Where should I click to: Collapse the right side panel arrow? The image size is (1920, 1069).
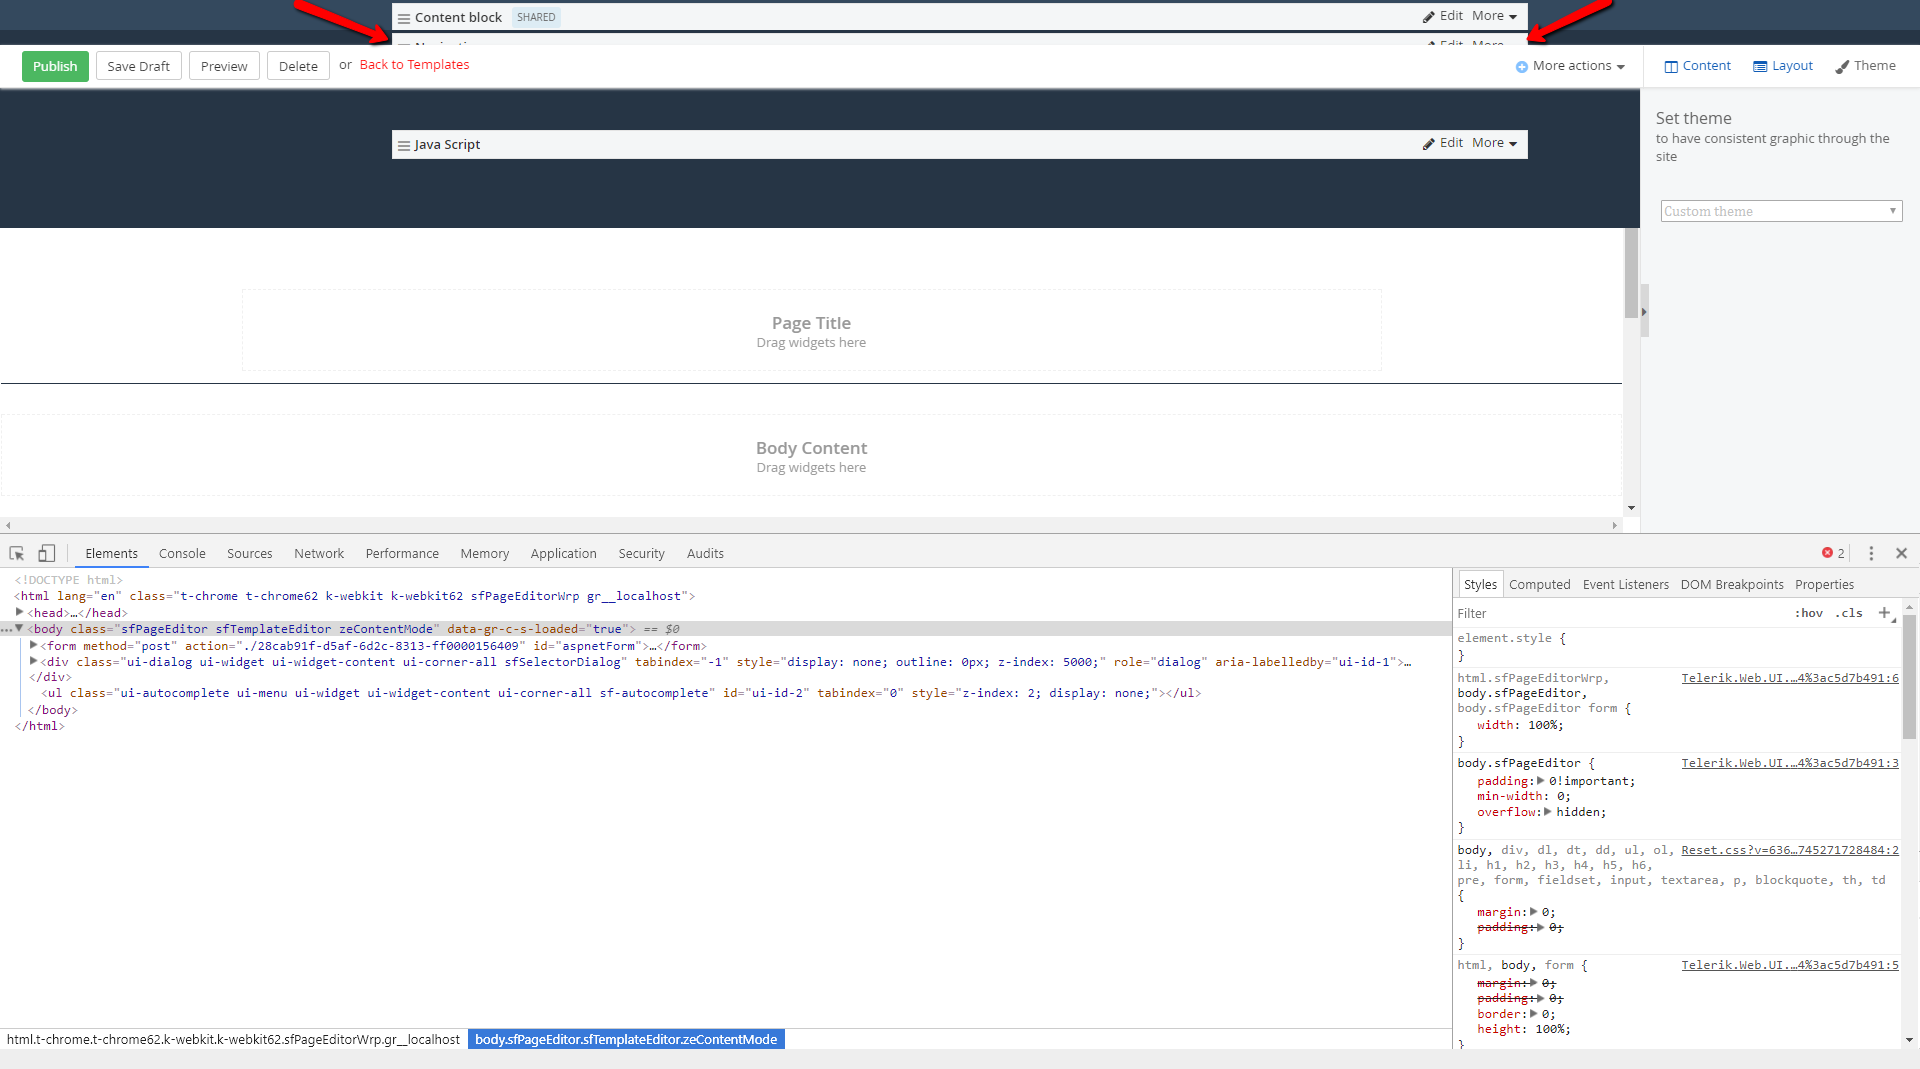tap(1644, 312)
